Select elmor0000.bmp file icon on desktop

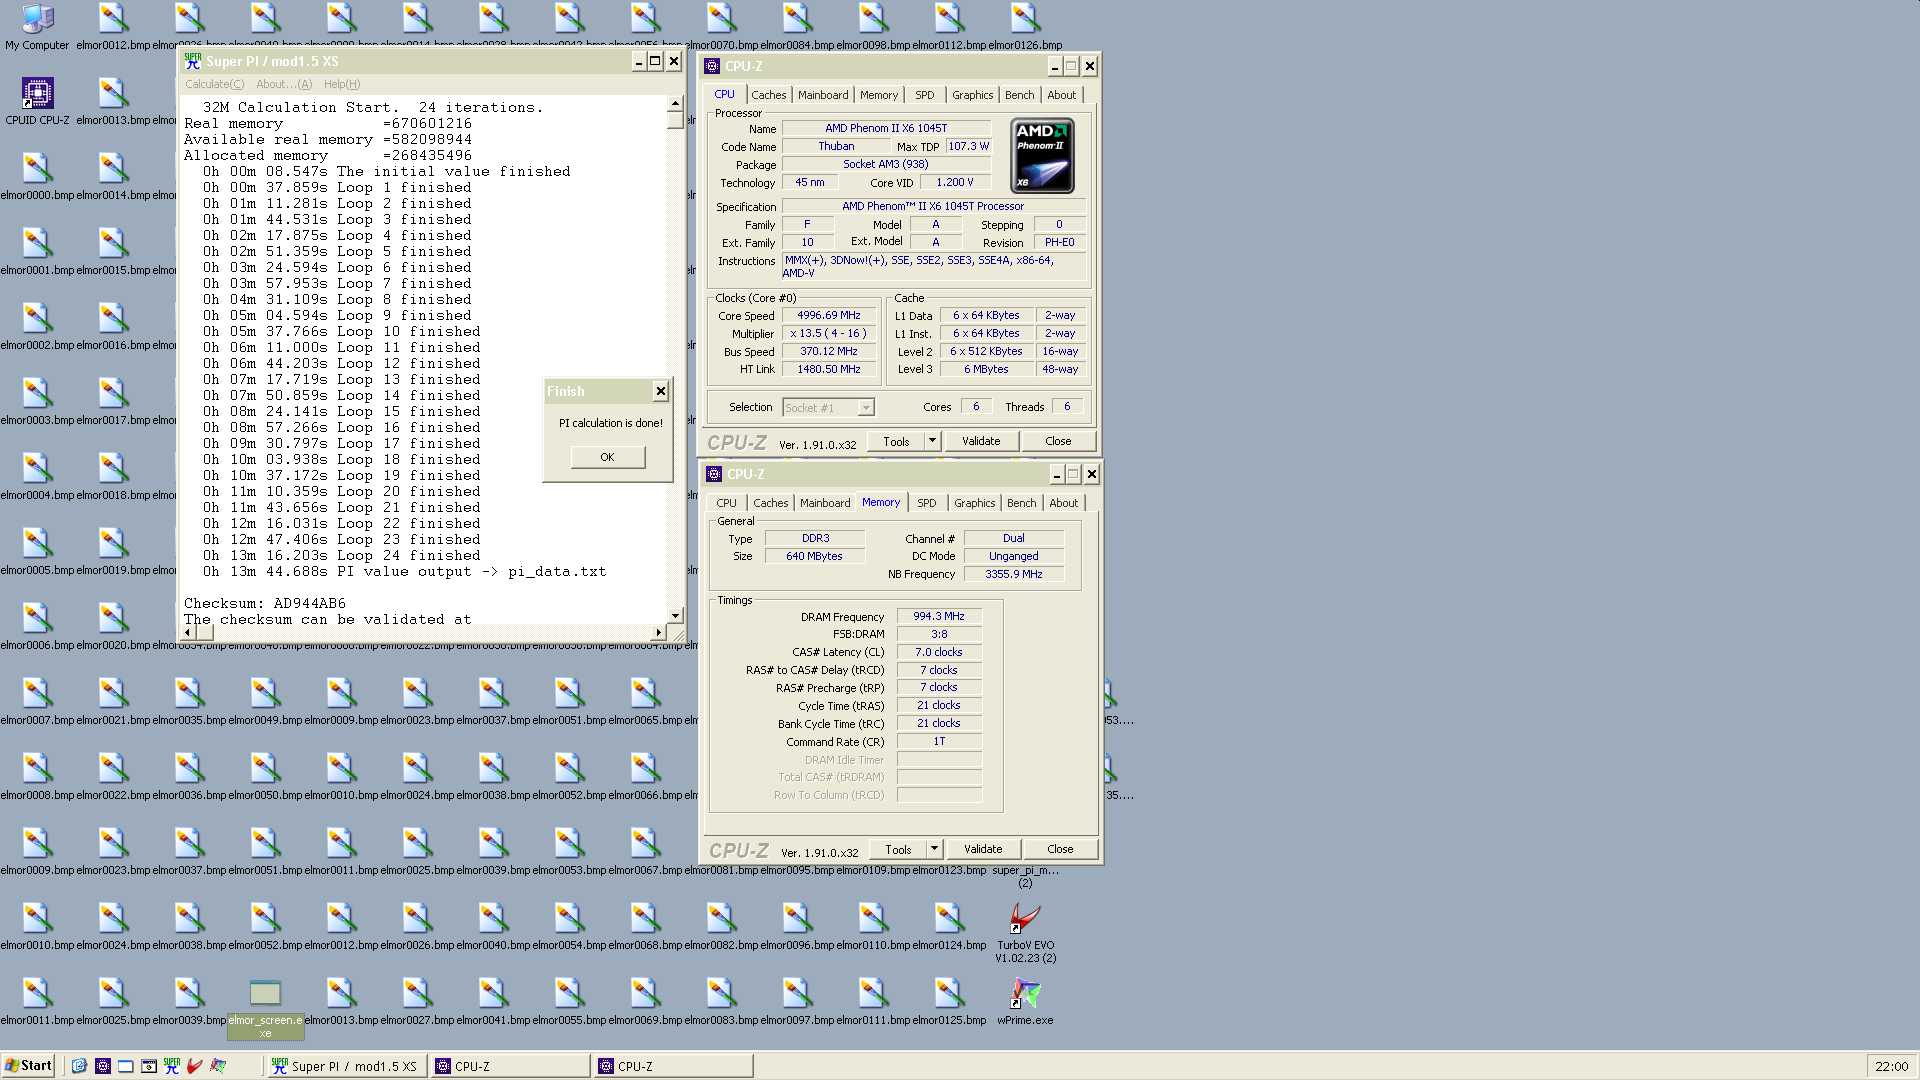37,176
